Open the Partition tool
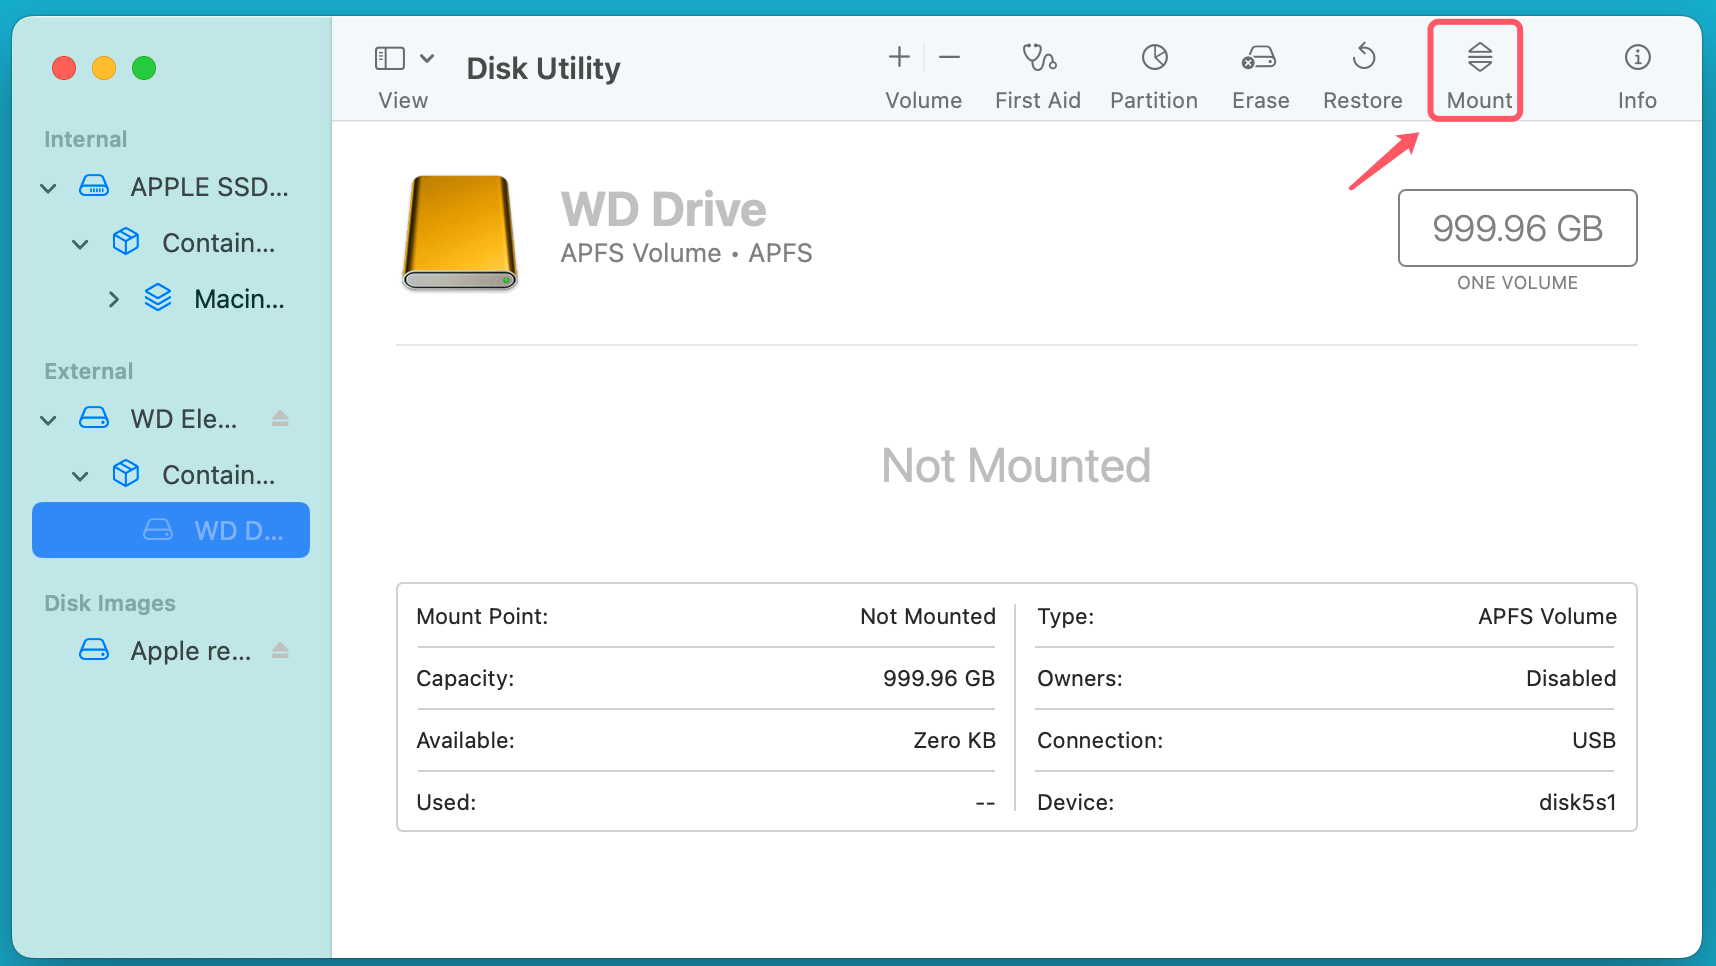1716x966 pixels. coord(1153,72)
